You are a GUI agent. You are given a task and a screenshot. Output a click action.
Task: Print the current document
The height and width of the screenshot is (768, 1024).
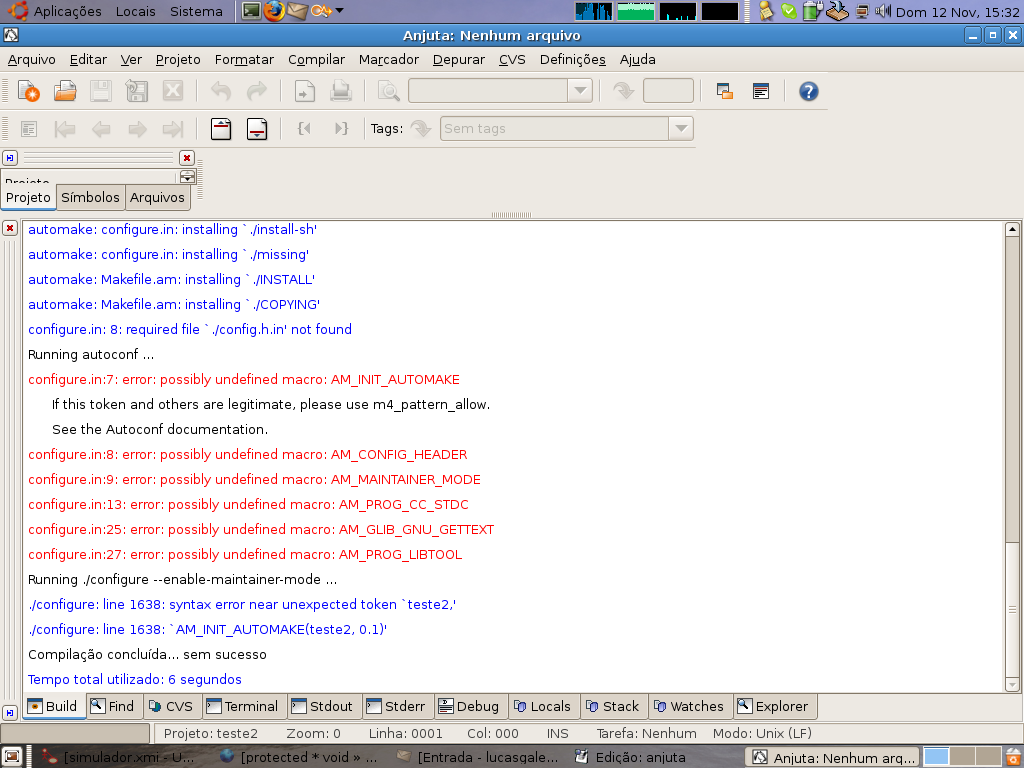[x=340, y=91]
